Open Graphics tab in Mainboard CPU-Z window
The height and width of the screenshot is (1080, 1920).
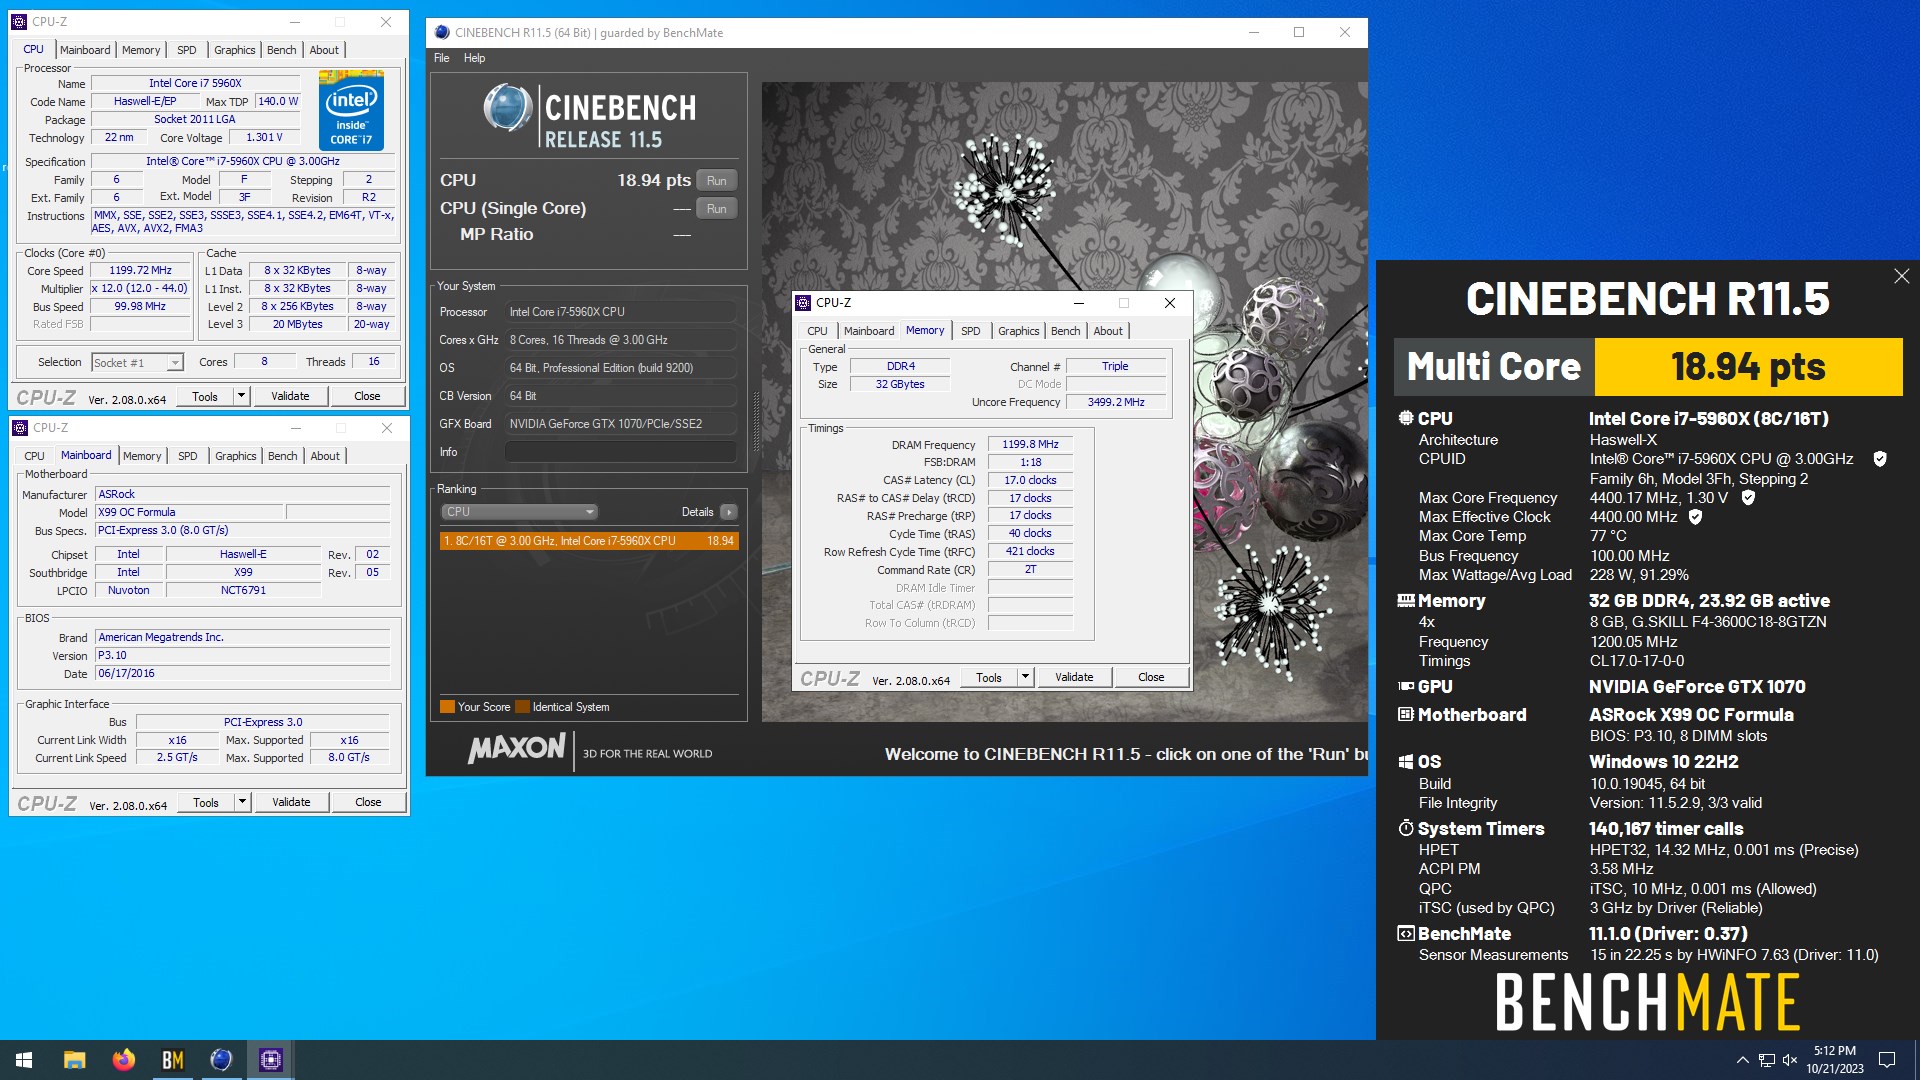(236, 456)
